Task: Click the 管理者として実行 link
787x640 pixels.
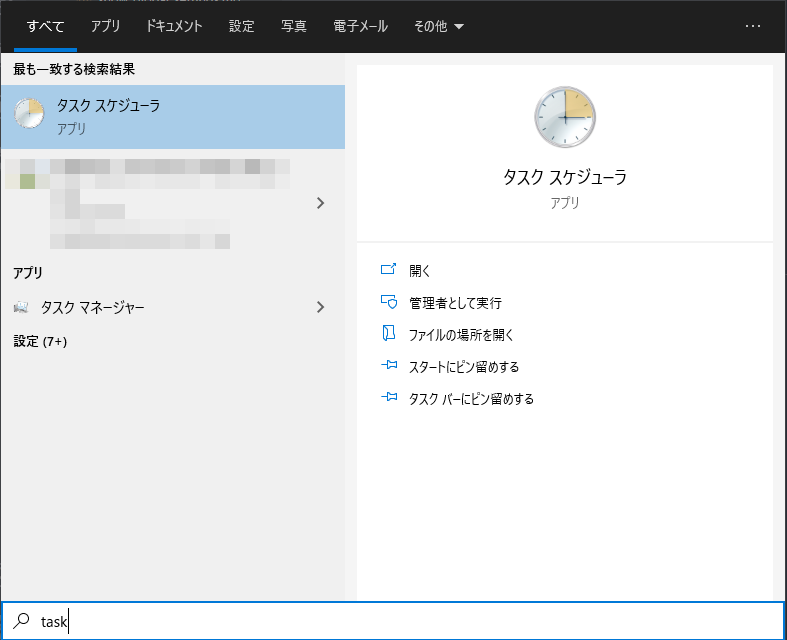Action: pos(455,302)
